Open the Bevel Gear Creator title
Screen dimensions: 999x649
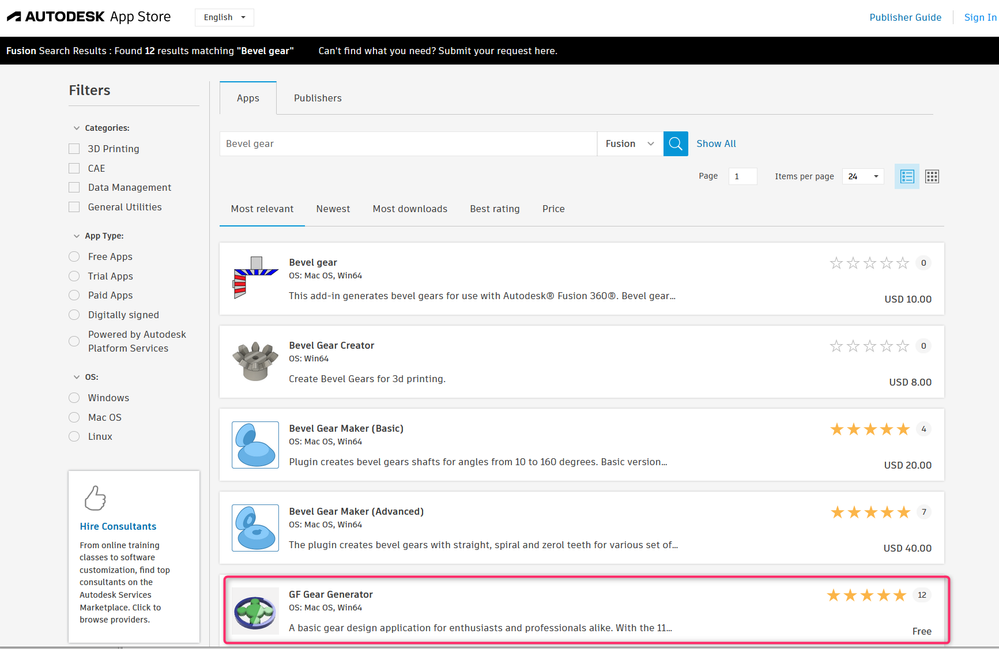331,345
